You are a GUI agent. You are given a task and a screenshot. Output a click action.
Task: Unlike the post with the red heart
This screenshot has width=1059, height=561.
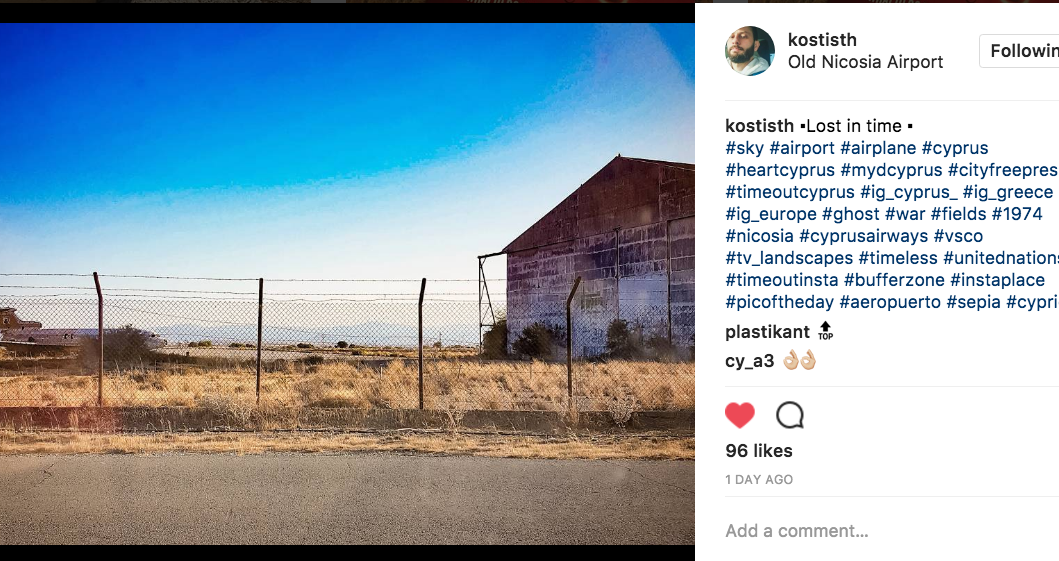[x=740, y=415]
